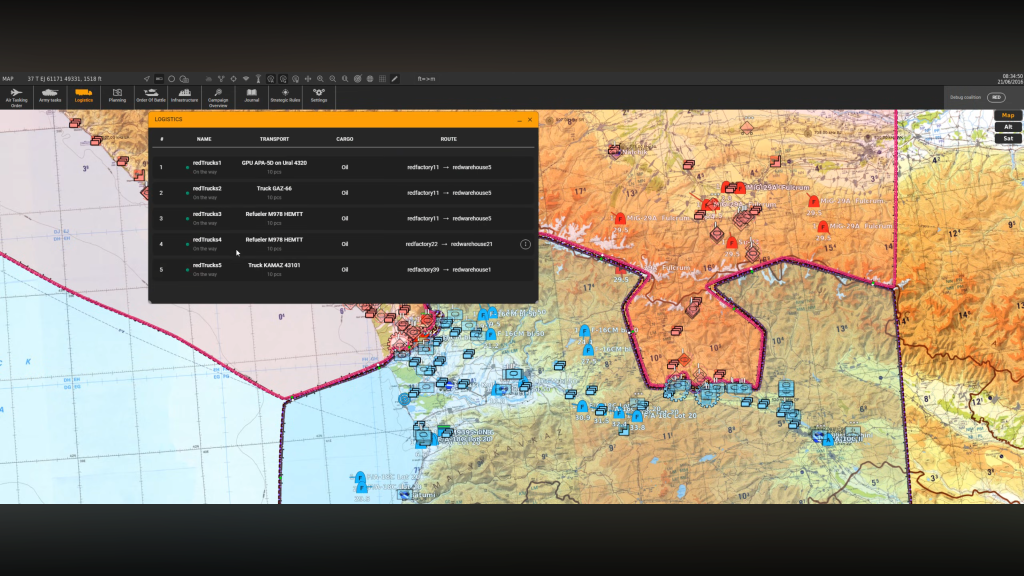Image resolution: width=1024 pixels, height=576 pixels.
Task: Open the Infrastructure panel
Action: coord(184,96)
